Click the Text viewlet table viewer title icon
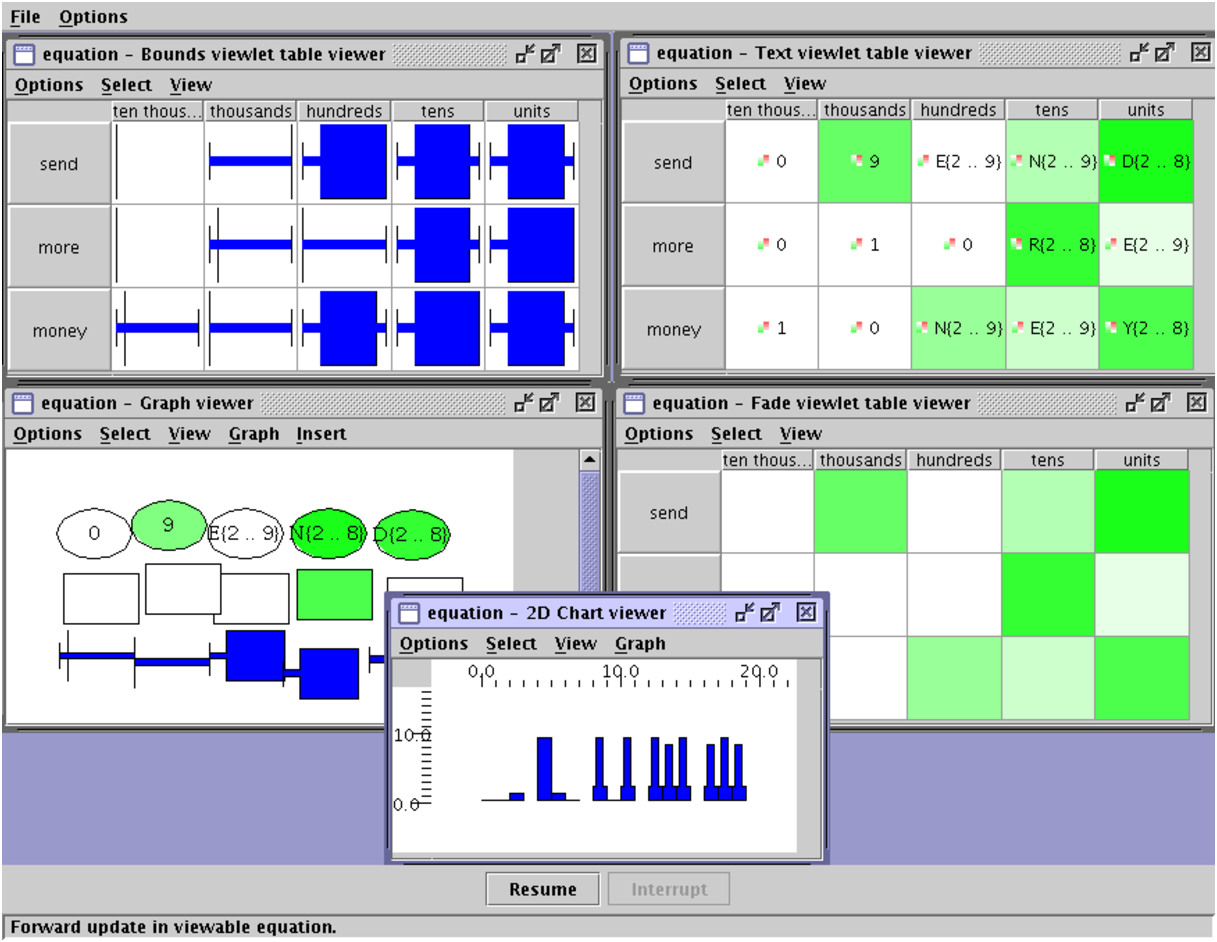 pyautogui.click(x=637, y=53)
